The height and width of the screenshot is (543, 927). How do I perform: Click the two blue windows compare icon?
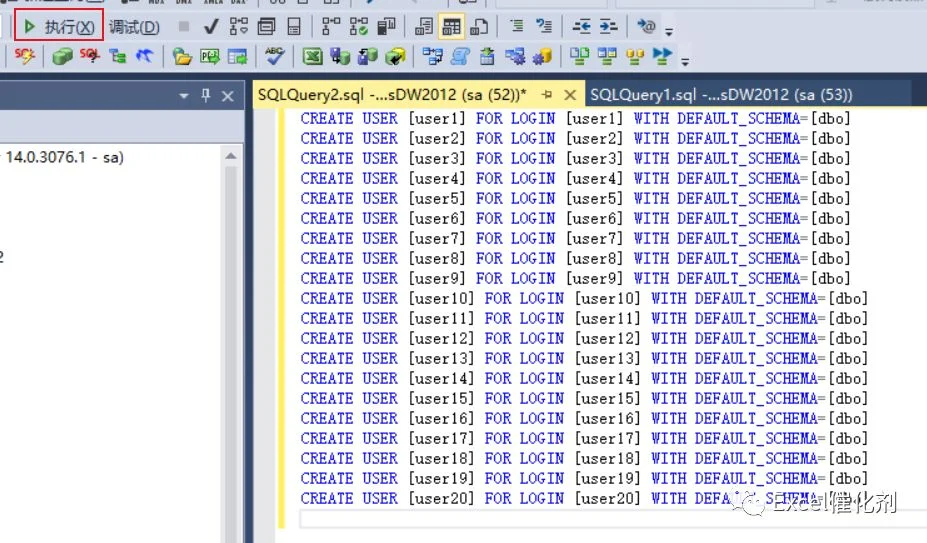pos(607,56)
